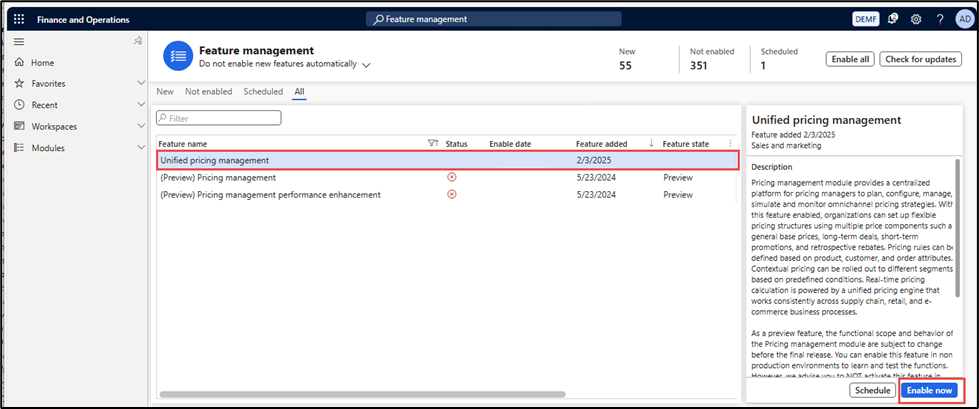Switch to the Scheduled tab
The height and width of the screenshot is (409, 979).
tap(263, 91)
